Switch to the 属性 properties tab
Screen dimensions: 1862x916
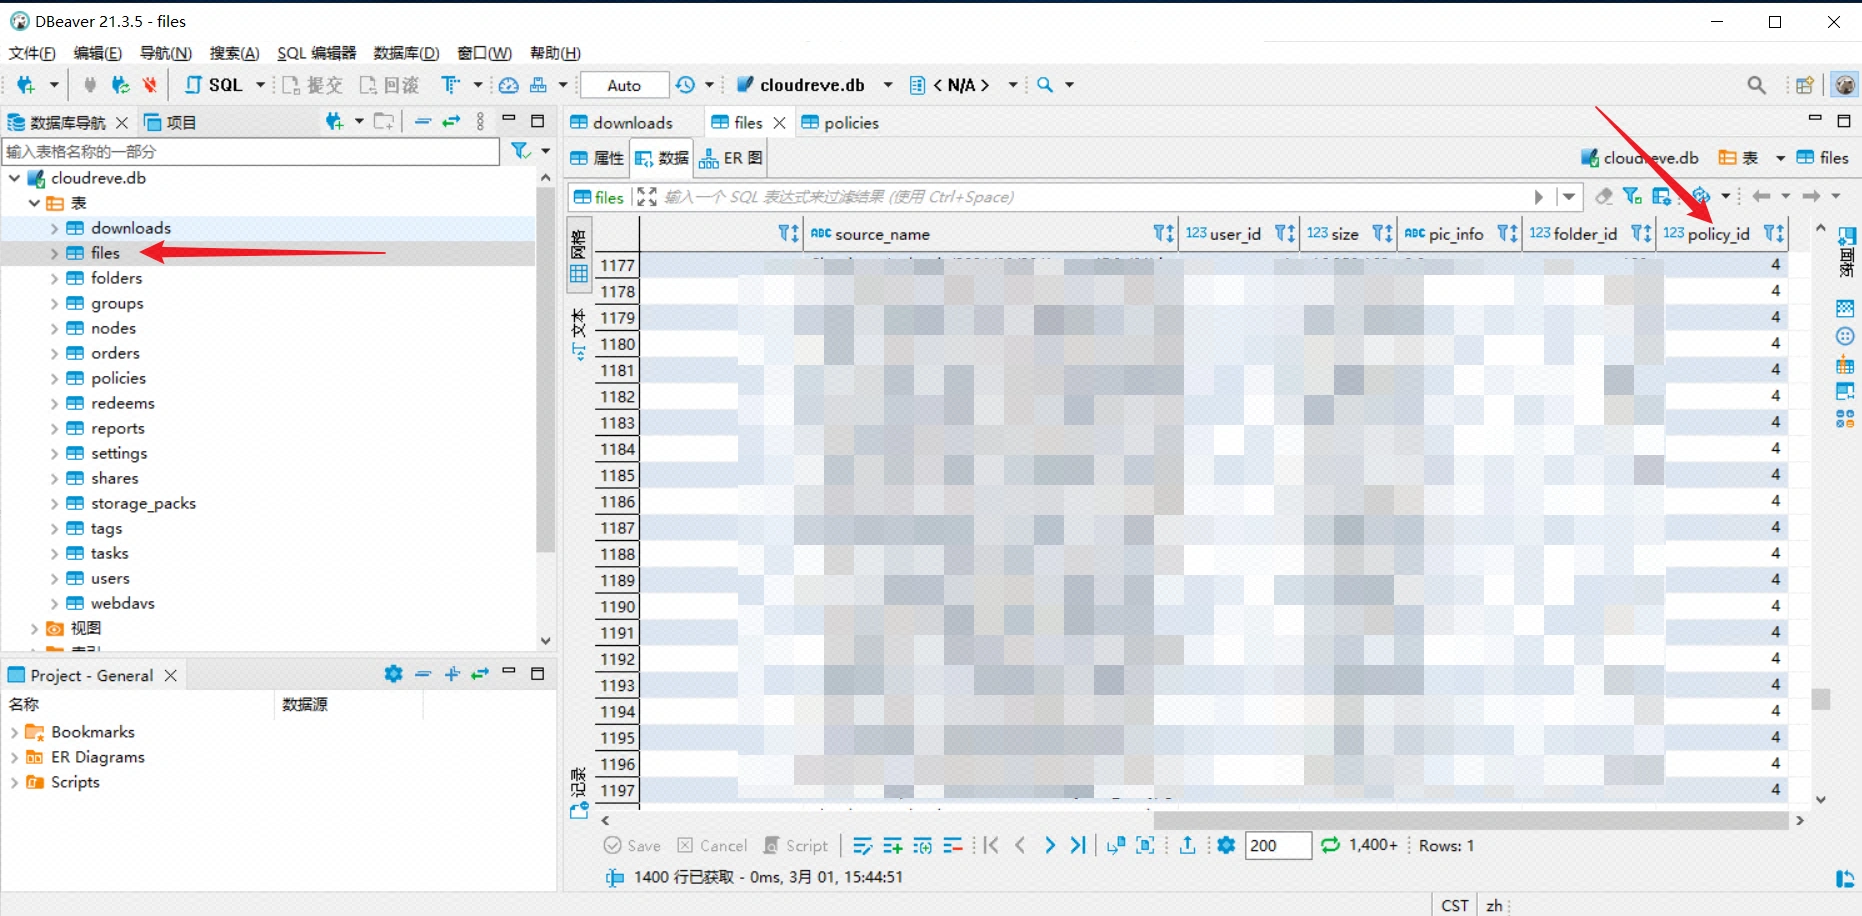pos(597,158)
